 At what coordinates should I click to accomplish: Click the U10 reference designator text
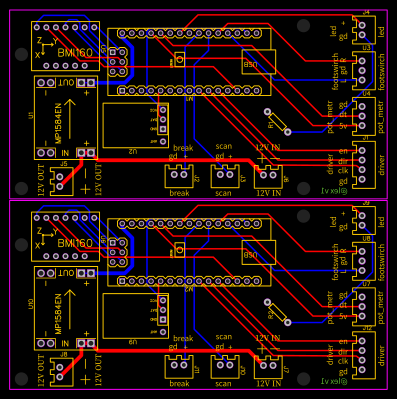[31, 305]
